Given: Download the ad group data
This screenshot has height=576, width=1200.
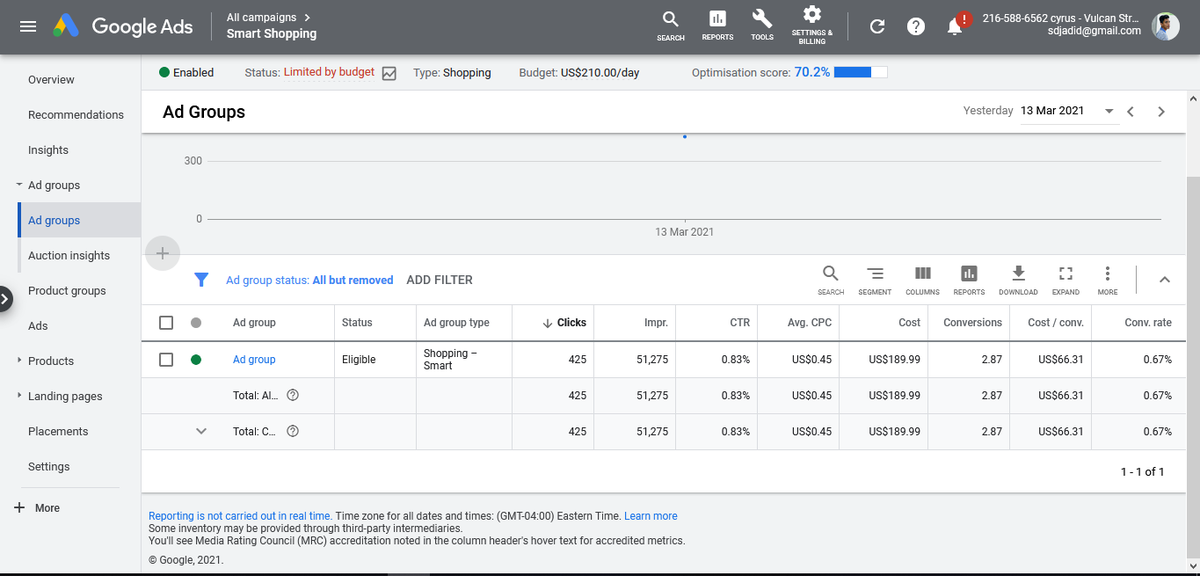Looking at the screenshot, I should (x=1018, y=280).
